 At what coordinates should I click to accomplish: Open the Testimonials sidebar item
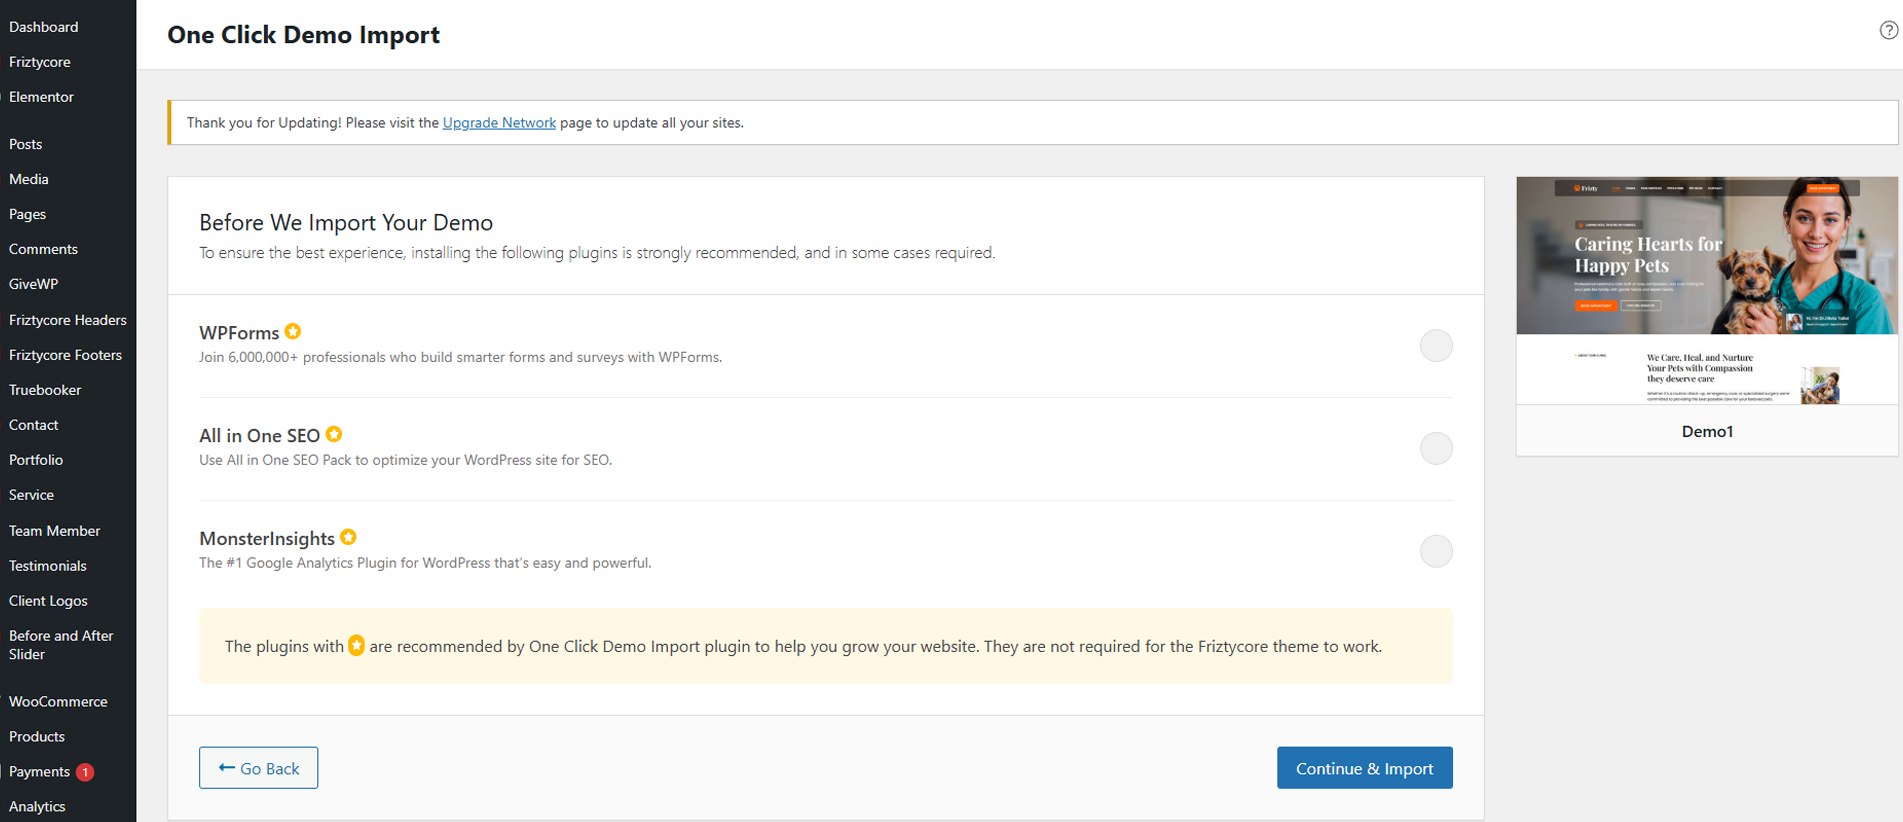48,566
